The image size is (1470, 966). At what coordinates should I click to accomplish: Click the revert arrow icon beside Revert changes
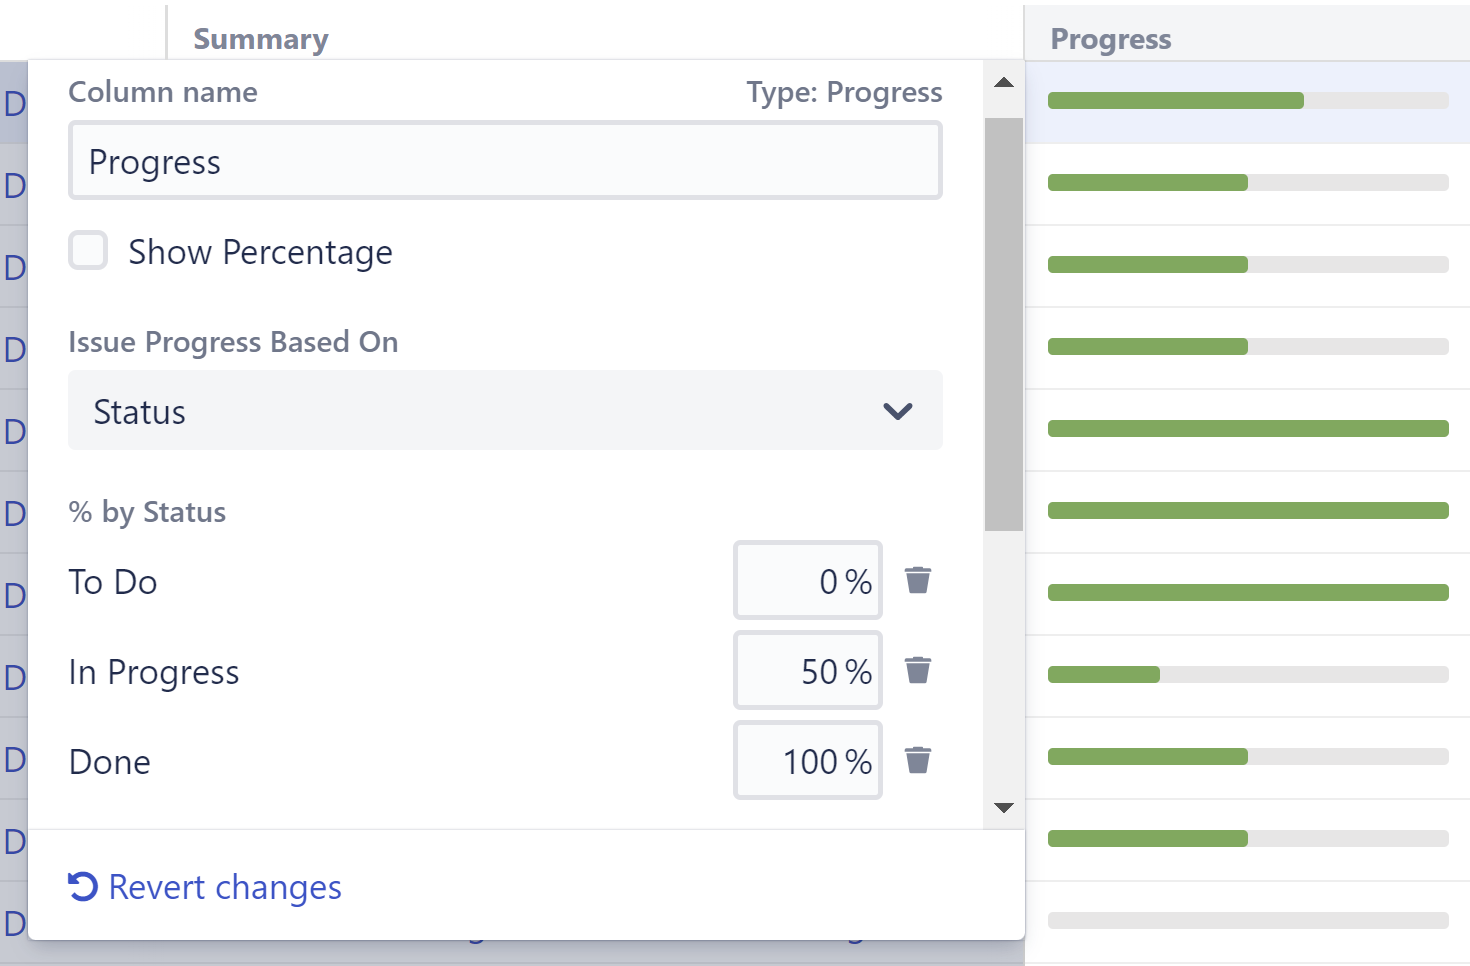pos(82,887)
